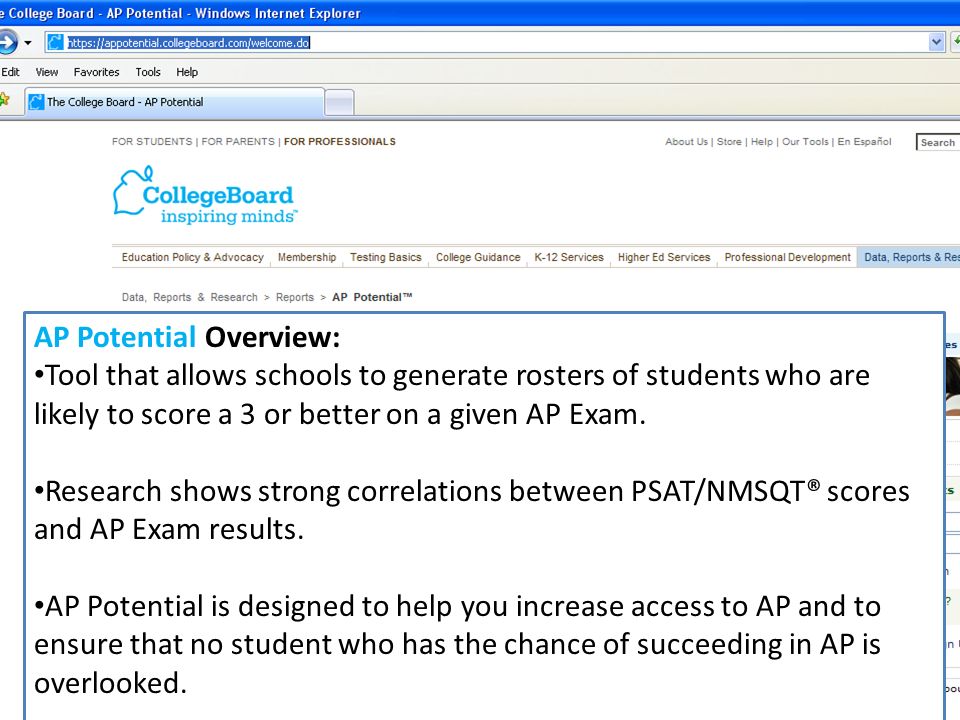960x720 pixels.
Task: Click the page icon in address bar
Action: point(56,42)
